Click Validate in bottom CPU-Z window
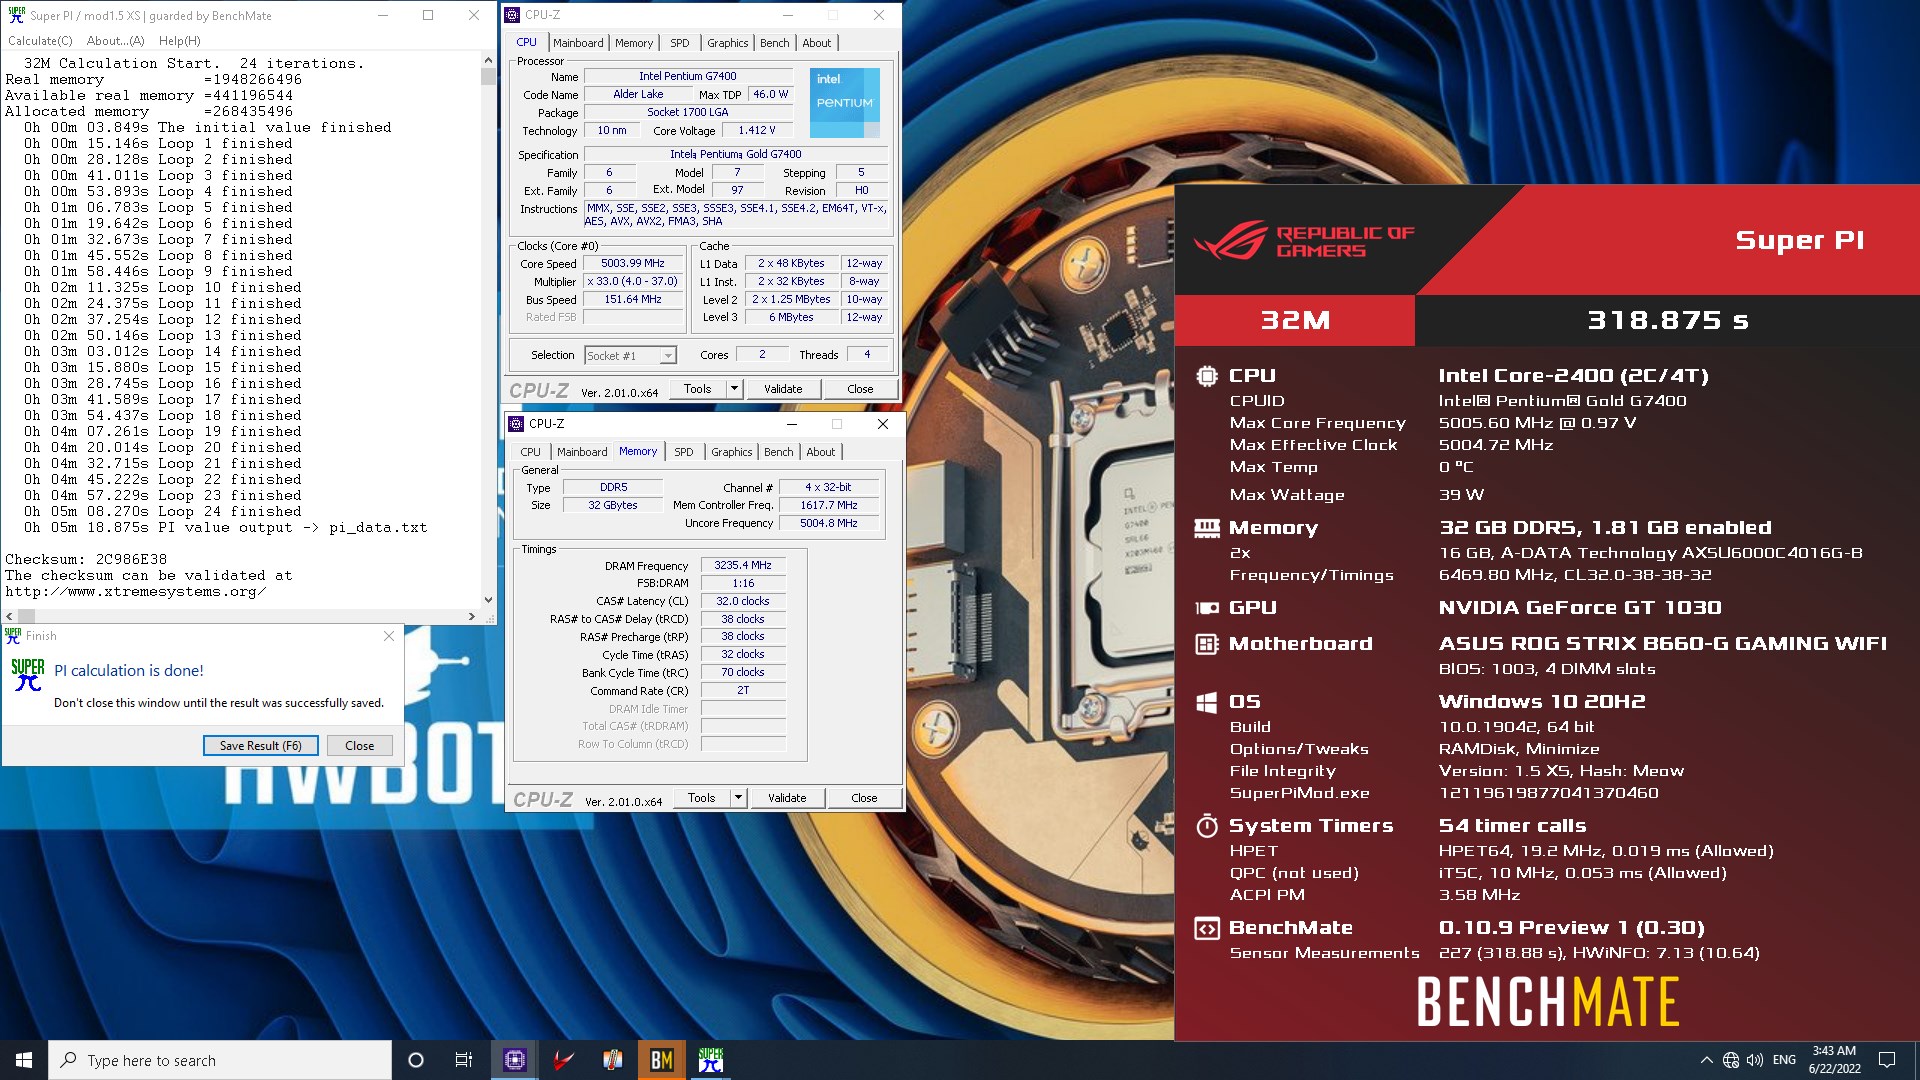The height and width of the screenshot is (1080, 1920). tap(787, 798)
